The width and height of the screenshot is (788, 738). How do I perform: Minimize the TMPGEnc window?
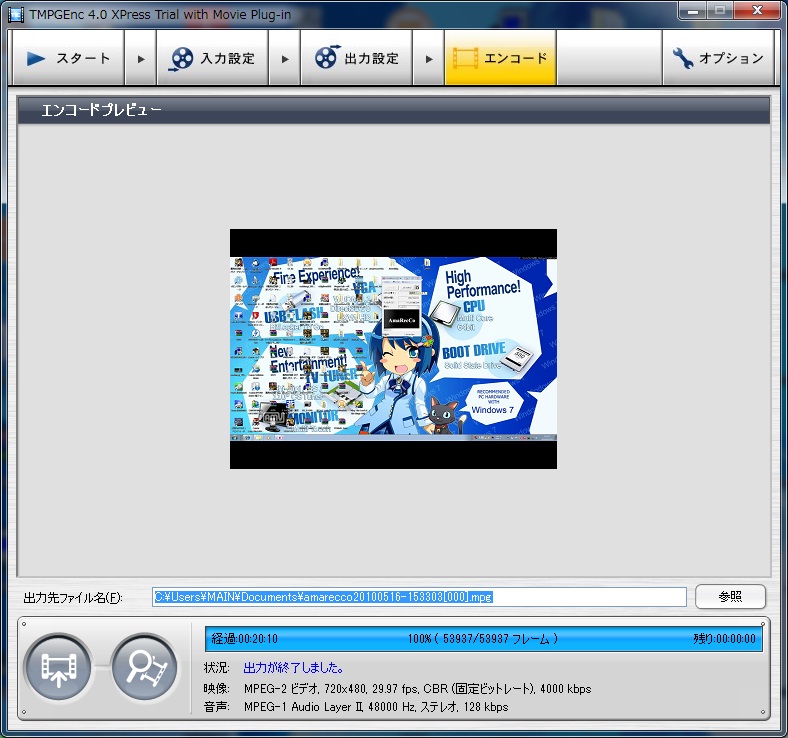[693, 10]
